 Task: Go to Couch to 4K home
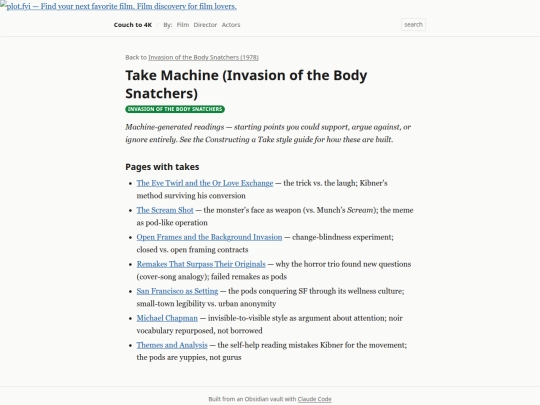tap(133, 25)
